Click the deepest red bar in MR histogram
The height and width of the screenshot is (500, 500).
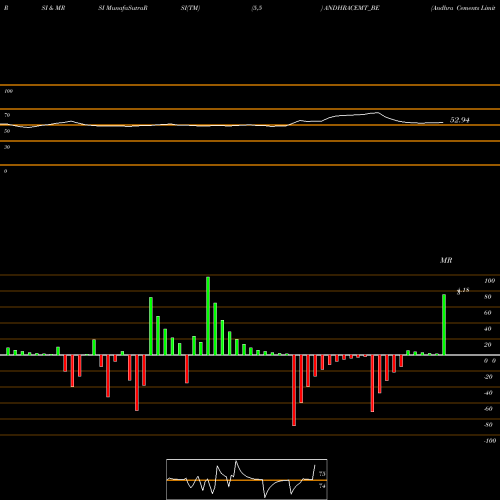pos(294,390)
